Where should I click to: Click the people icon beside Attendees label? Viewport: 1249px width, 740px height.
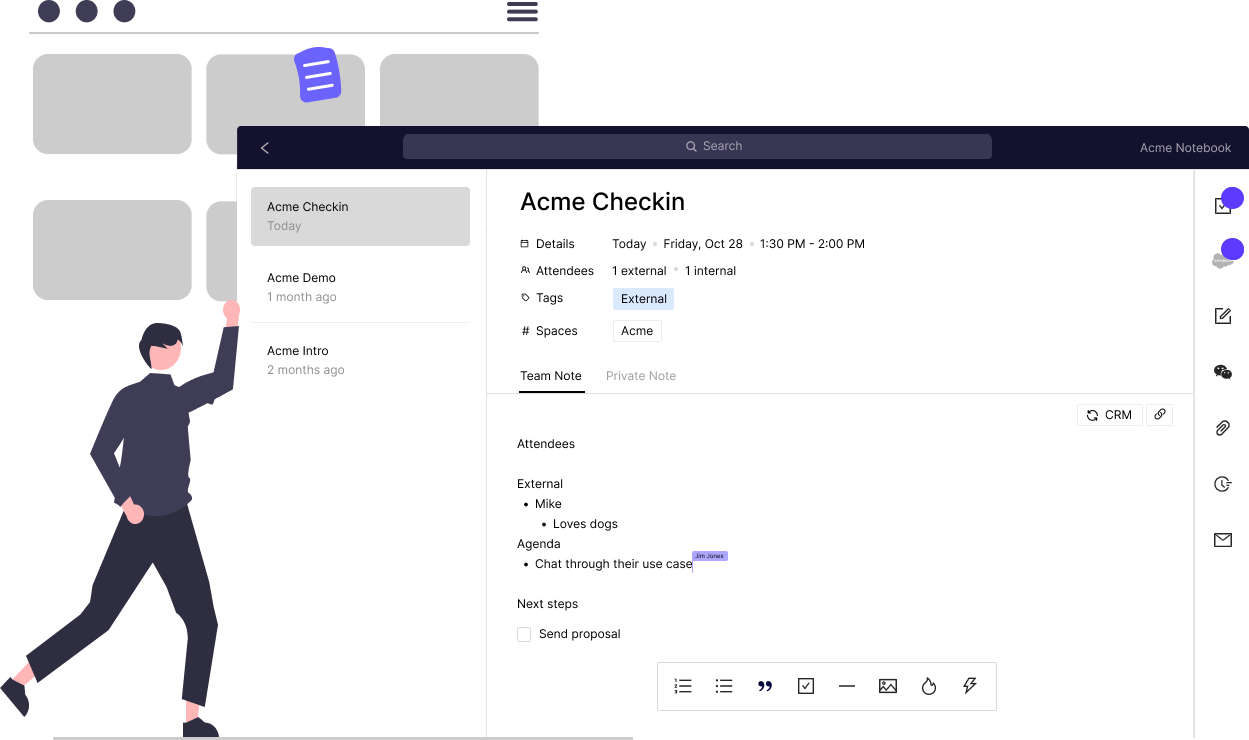(525, 271)
